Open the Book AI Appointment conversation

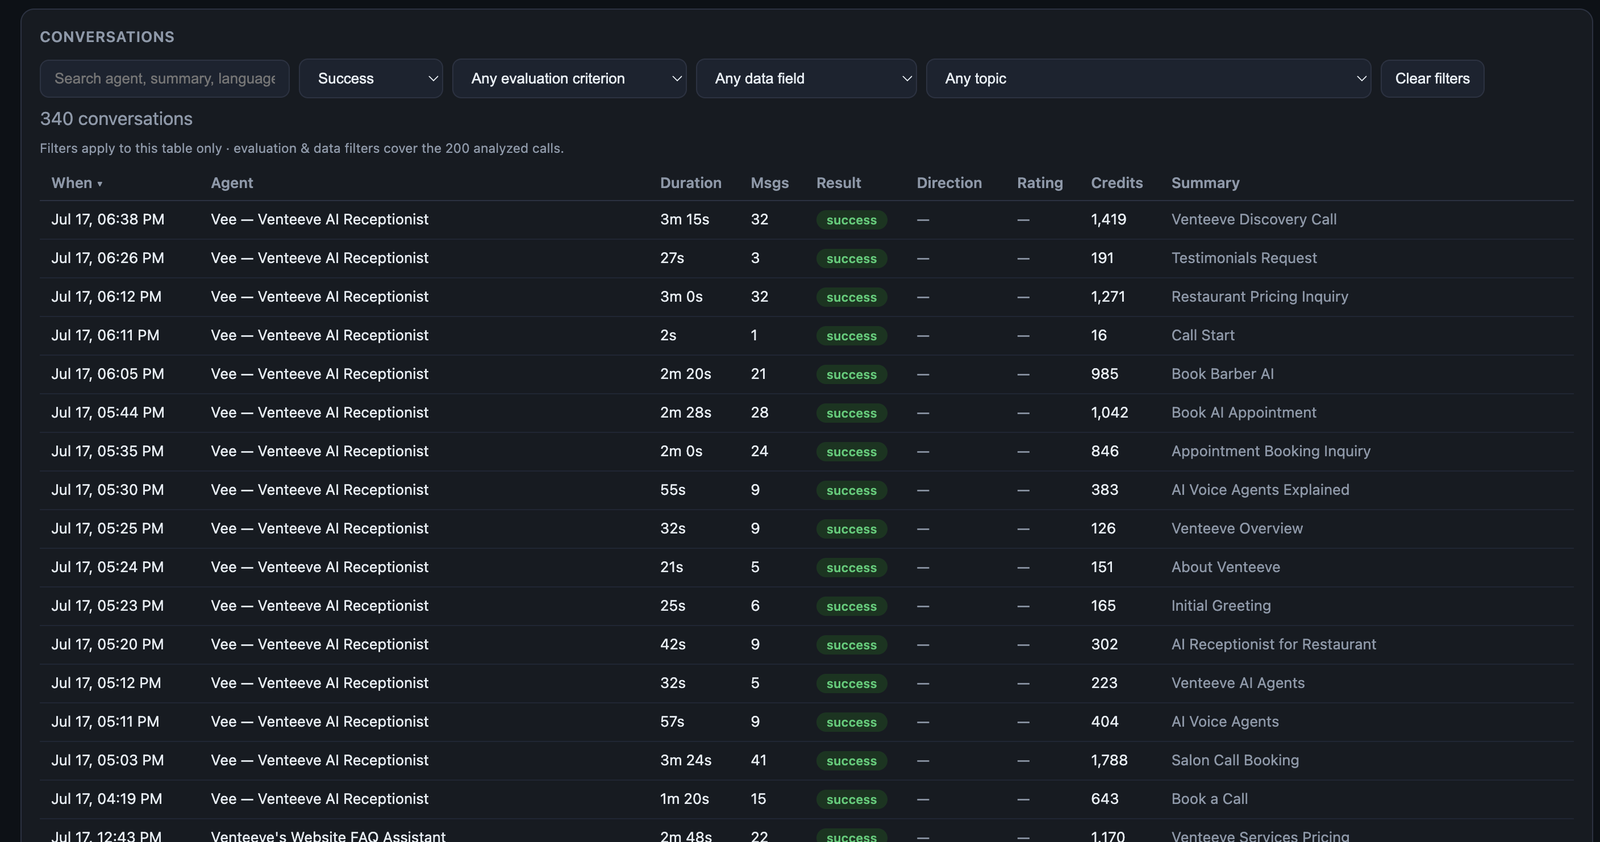click(x=806, y=413)
